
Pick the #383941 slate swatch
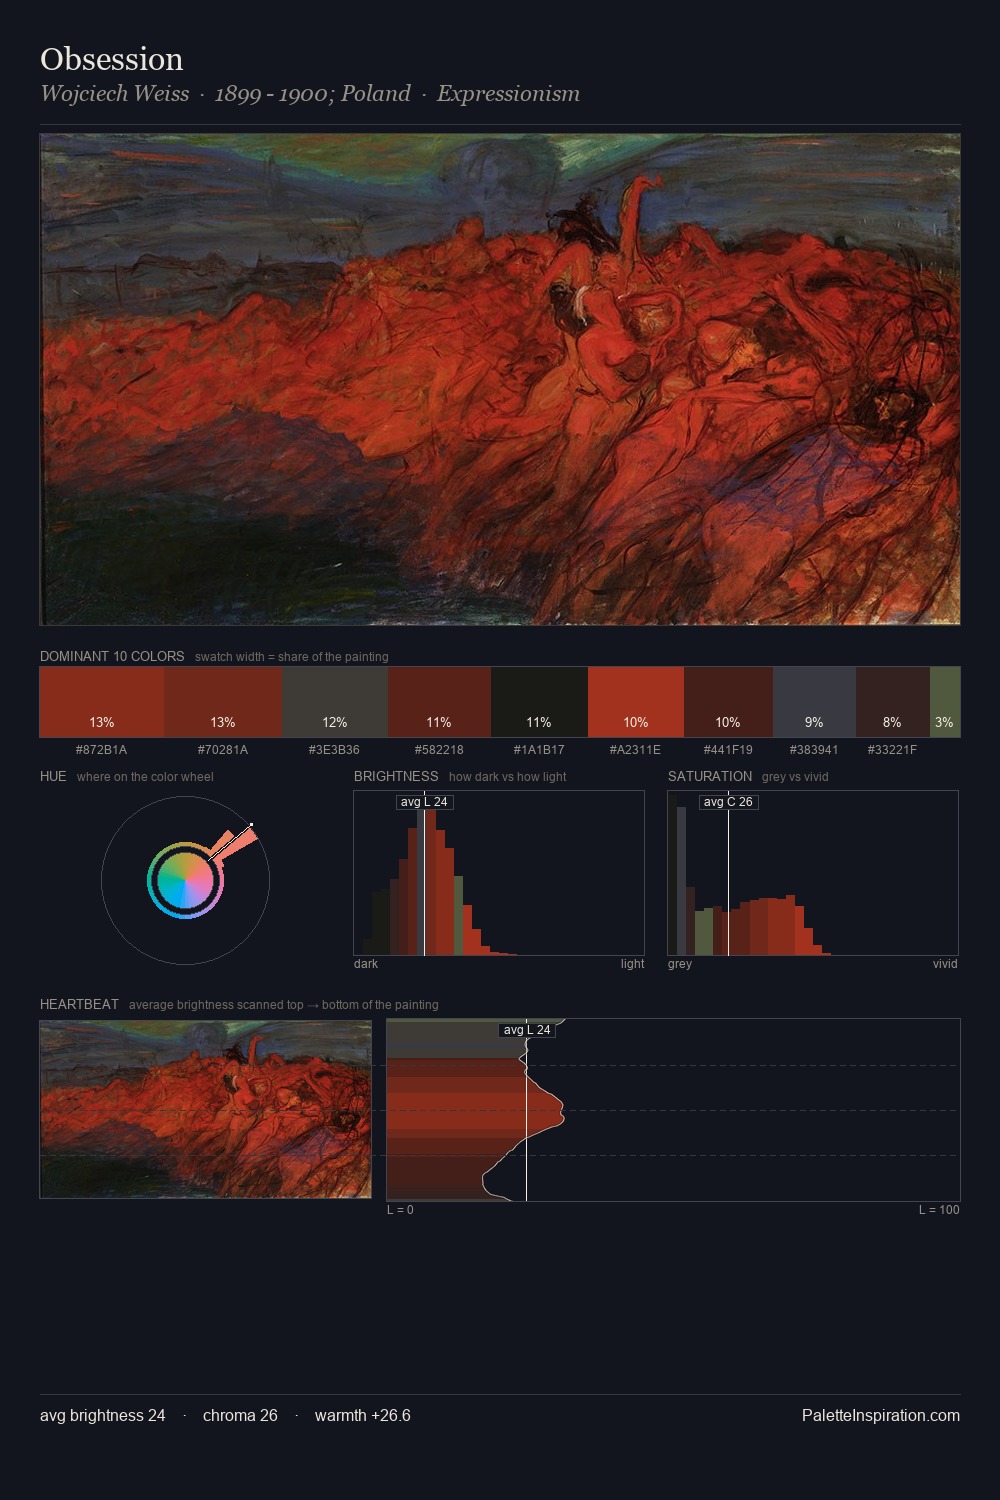(814, 702)
